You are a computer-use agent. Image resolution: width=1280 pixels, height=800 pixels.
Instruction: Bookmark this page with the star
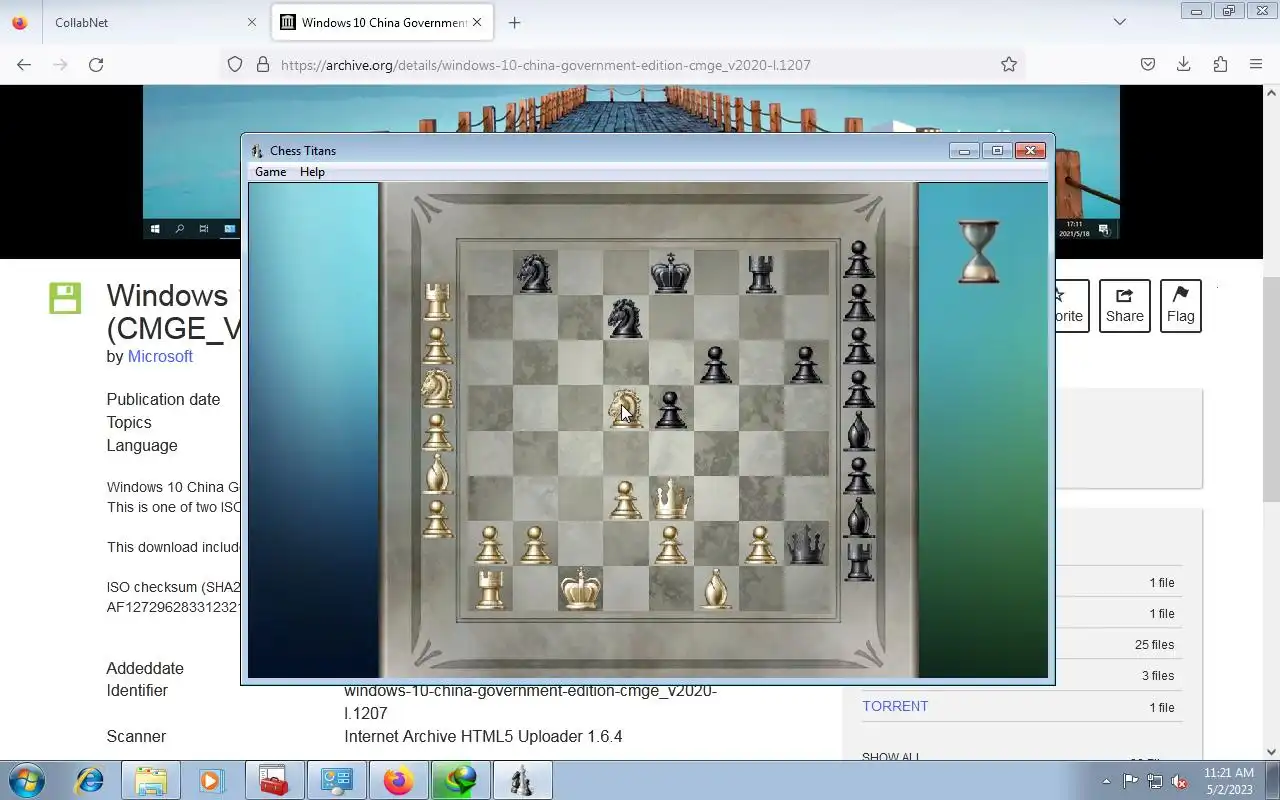(x=1008, y=64)
